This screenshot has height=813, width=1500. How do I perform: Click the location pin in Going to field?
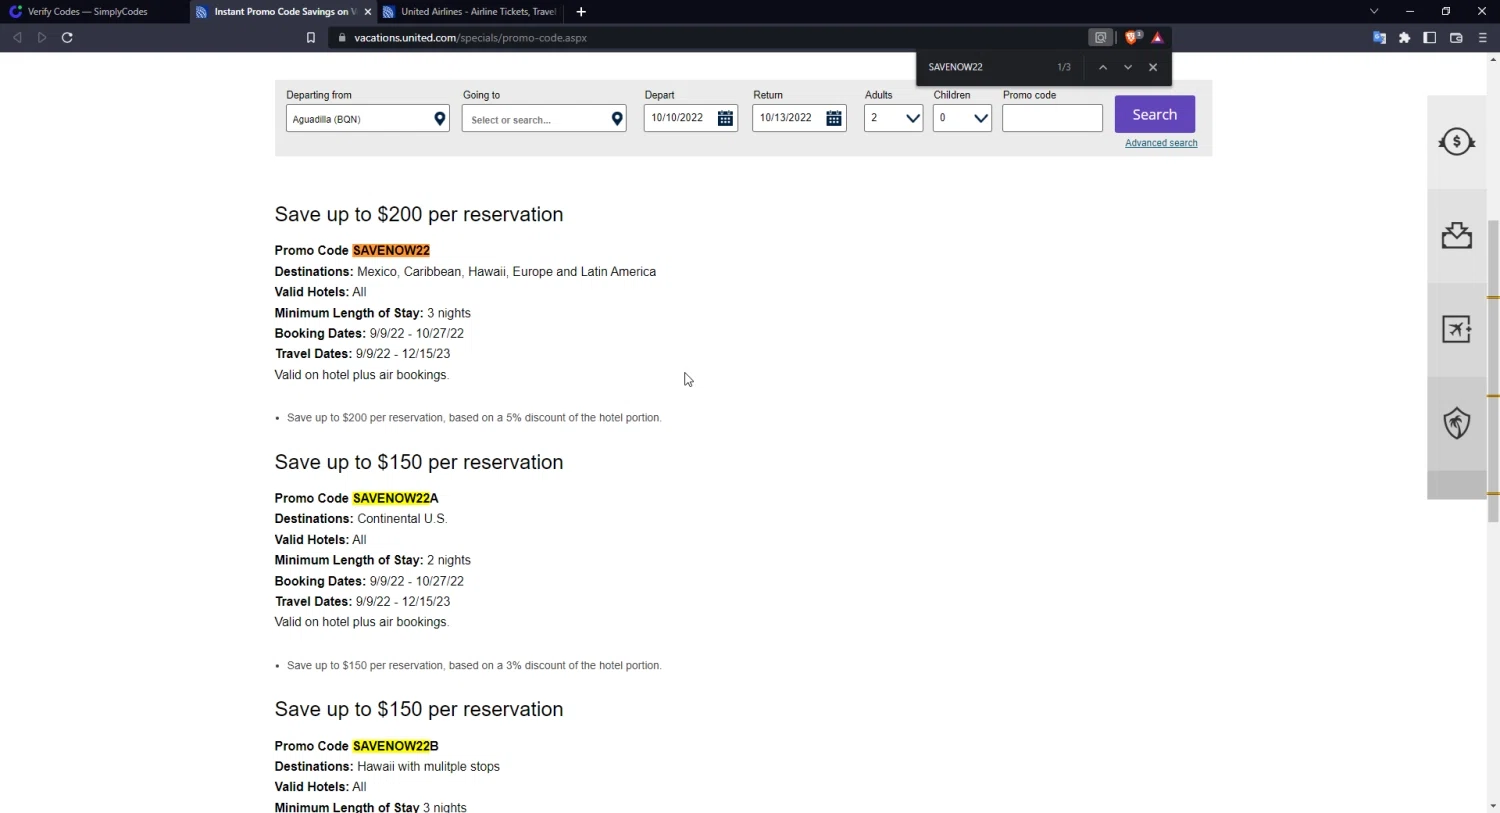click(x=617, y=119)
